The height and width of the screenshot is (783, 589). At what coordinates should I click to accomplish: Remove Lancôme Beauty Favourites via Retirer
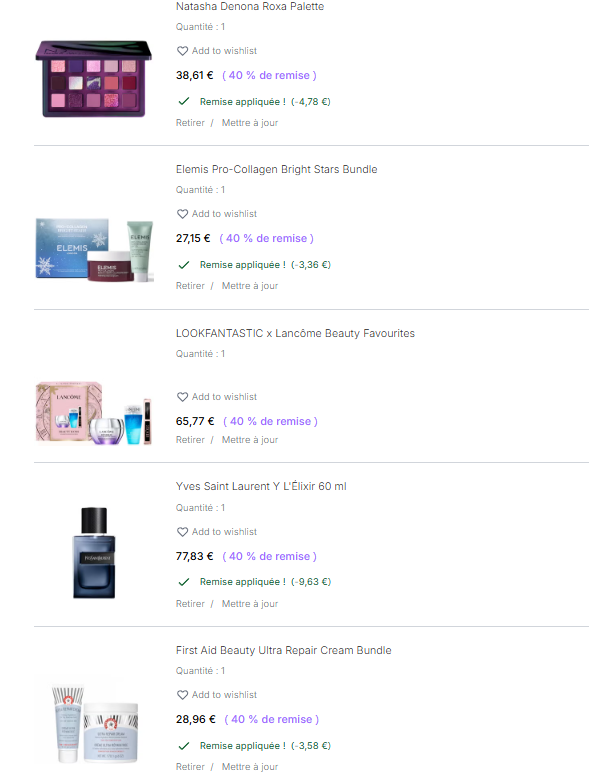point(190,440)
